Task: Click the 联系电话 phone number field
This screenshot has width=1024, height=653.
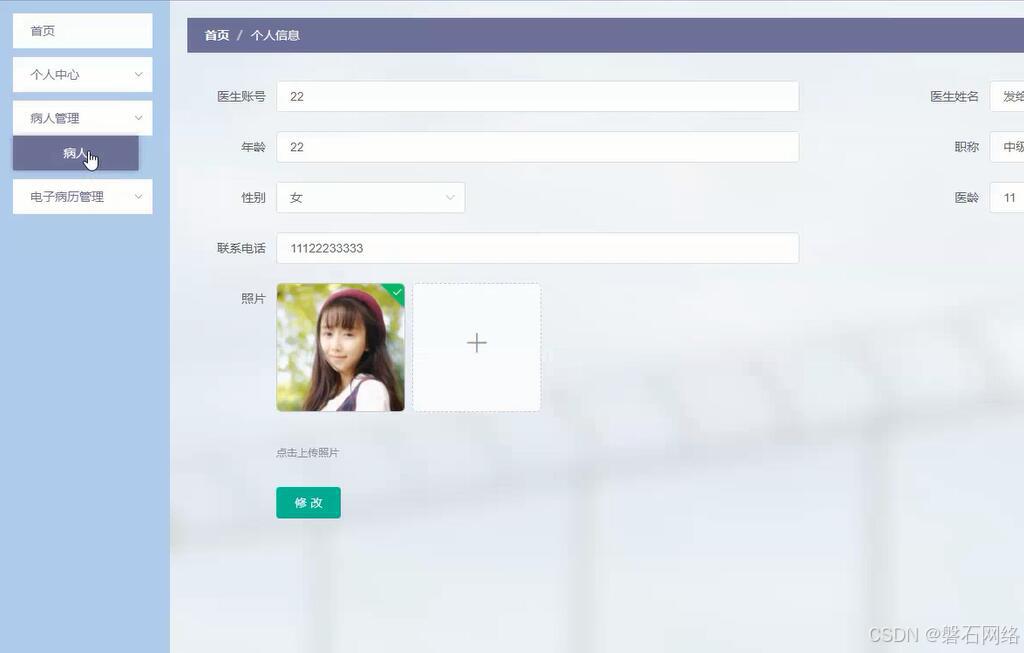Action: tap(538, 248)
